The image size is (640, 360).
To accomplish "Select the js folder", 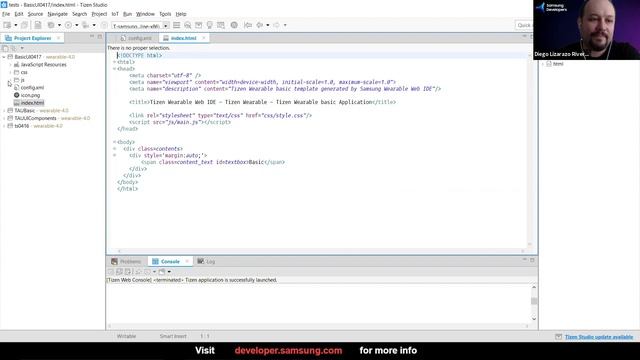I will point(22,80).
